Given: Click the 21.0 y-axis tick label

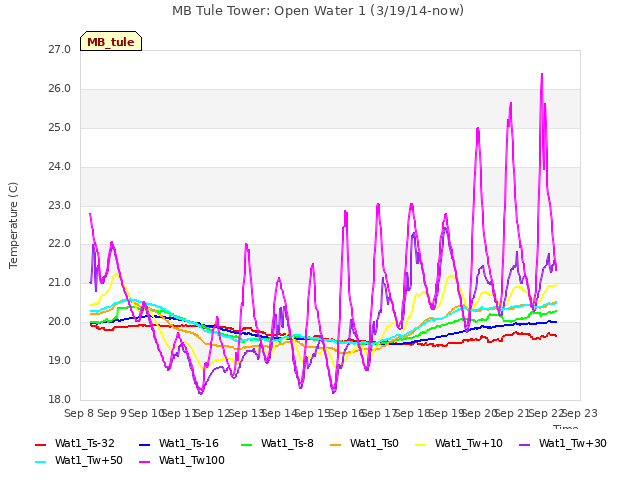Looking at the screenshot, I should point(59,282).
